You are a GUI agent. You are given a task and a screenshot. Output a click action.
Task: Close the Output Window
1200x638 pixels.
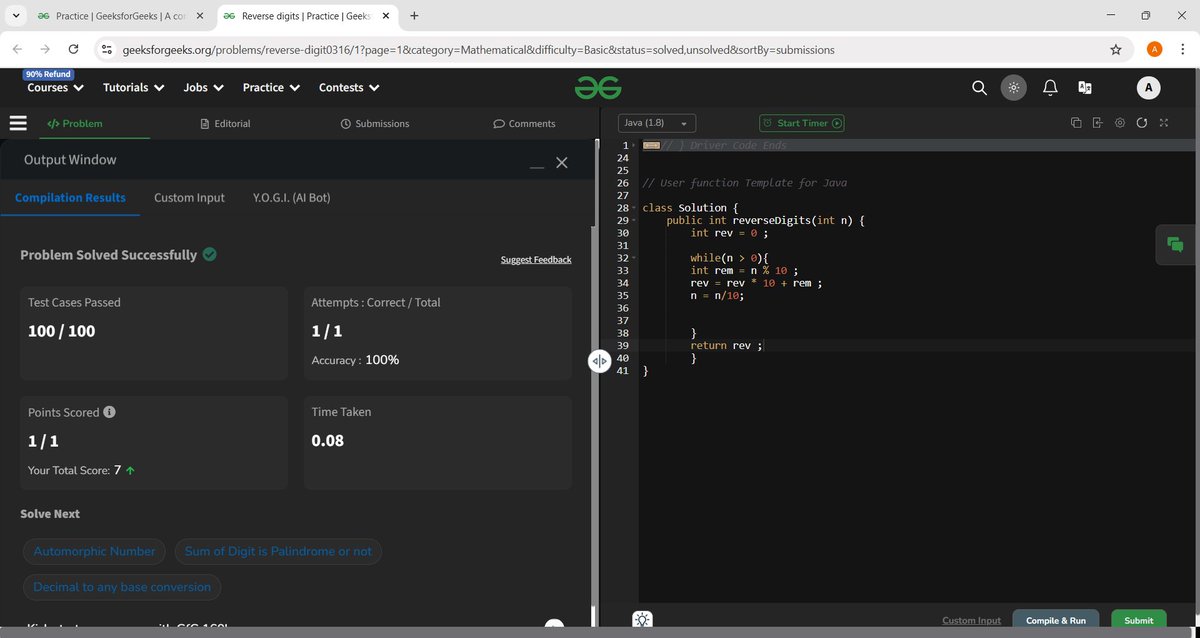562,162
